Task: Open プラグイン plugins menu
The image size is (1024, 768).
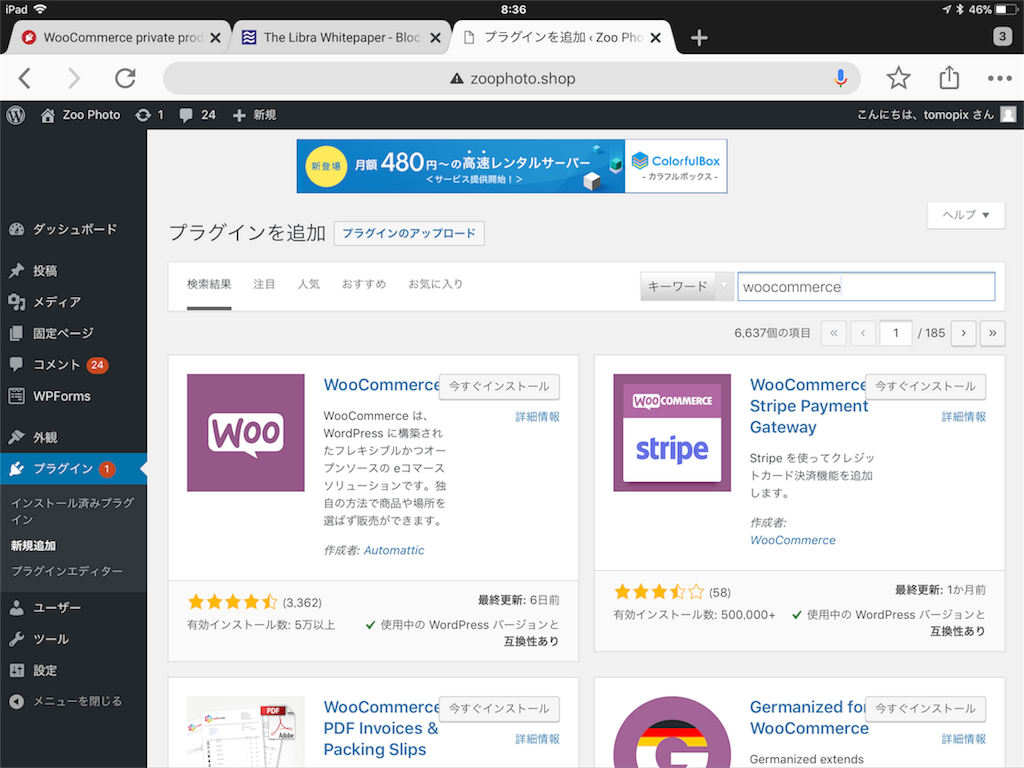Action: coord(73,468)
